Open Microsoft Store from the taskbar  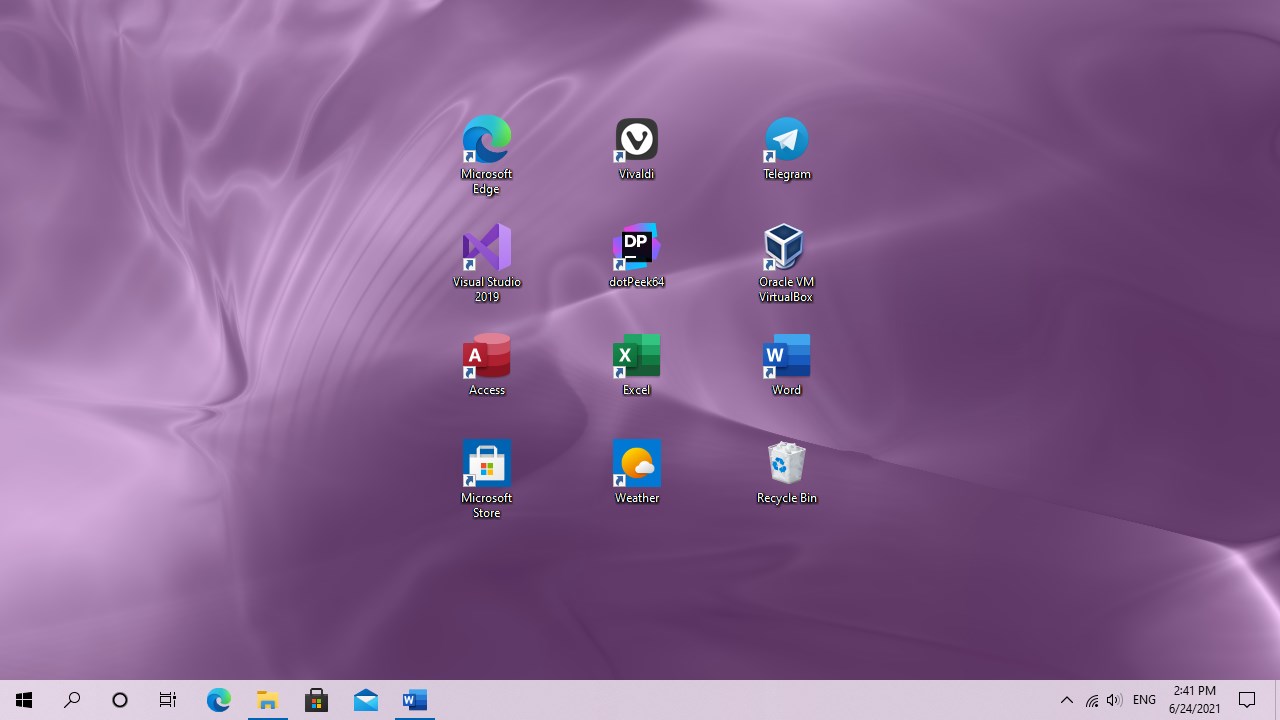tap(316, 700)
